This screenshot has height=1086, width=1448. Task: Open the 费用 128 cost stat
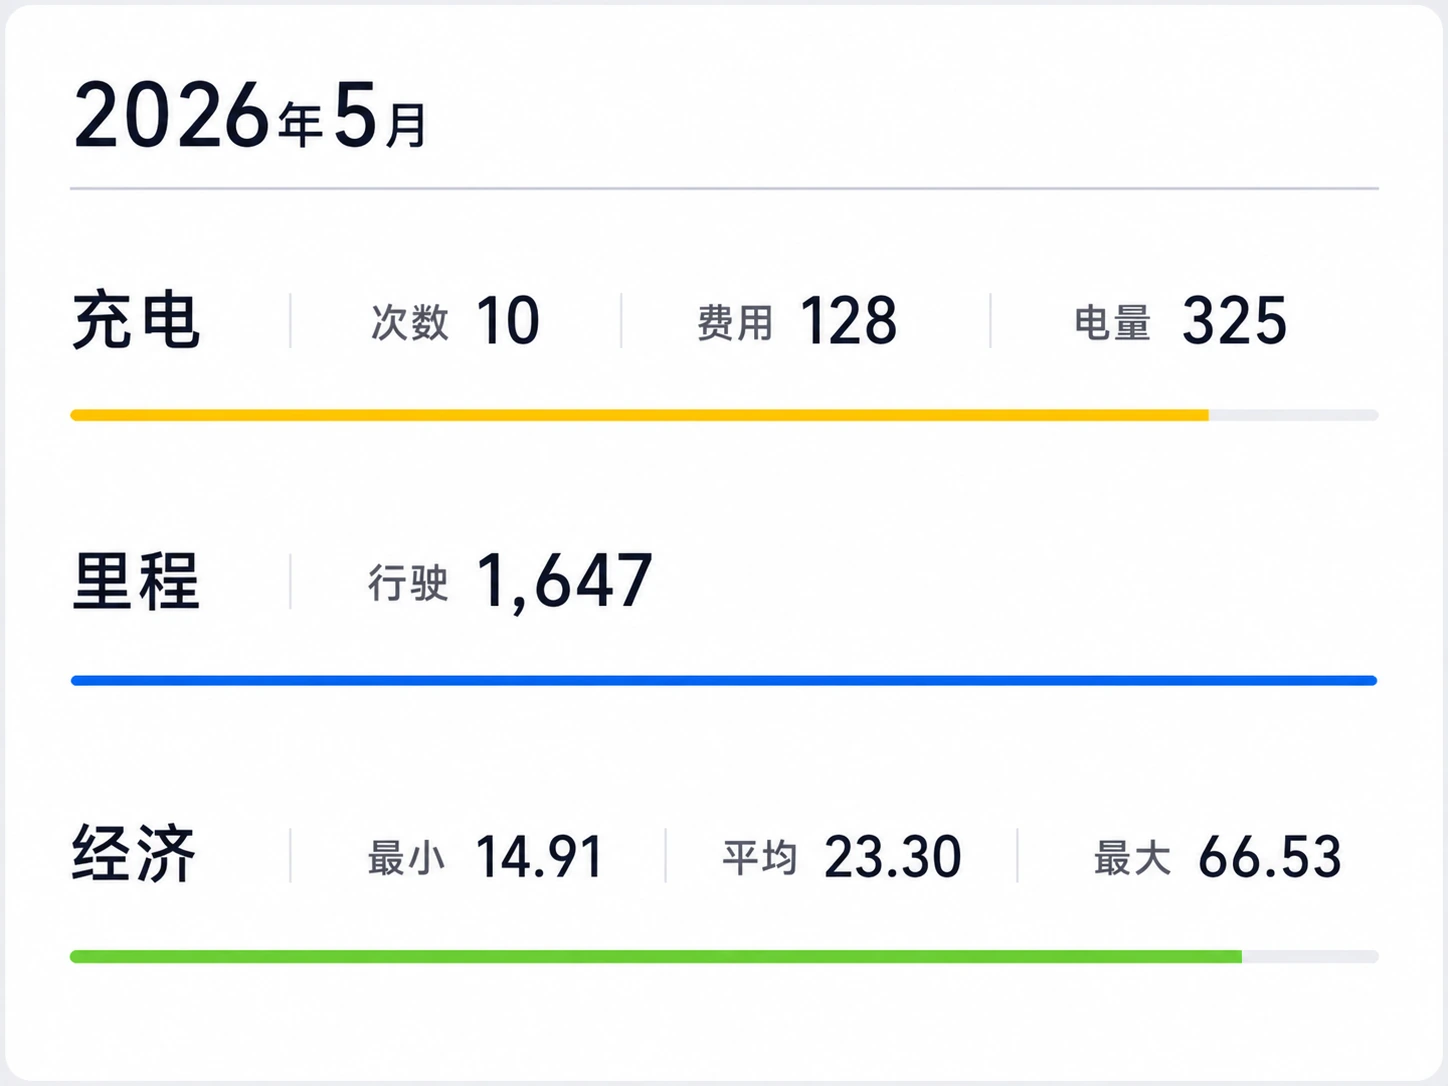[797, 321]
